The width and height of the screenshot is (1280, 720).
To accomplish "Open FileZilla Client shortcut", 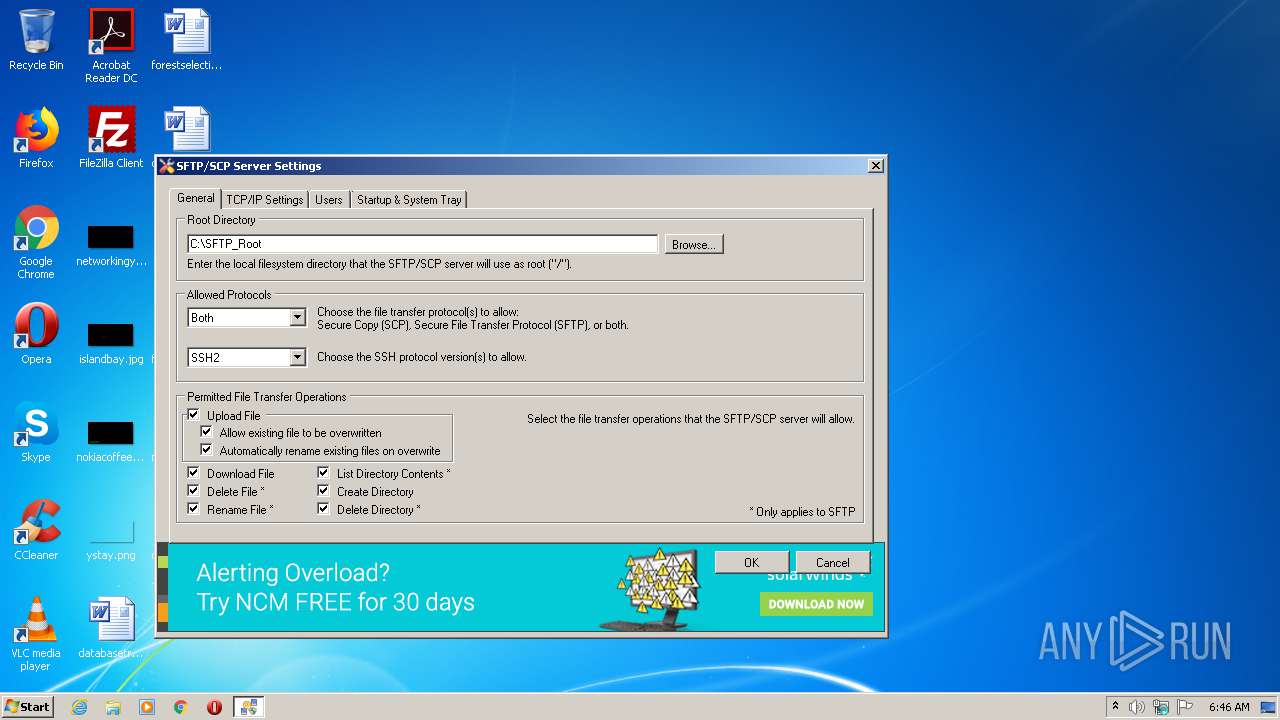I will point(111,138).
